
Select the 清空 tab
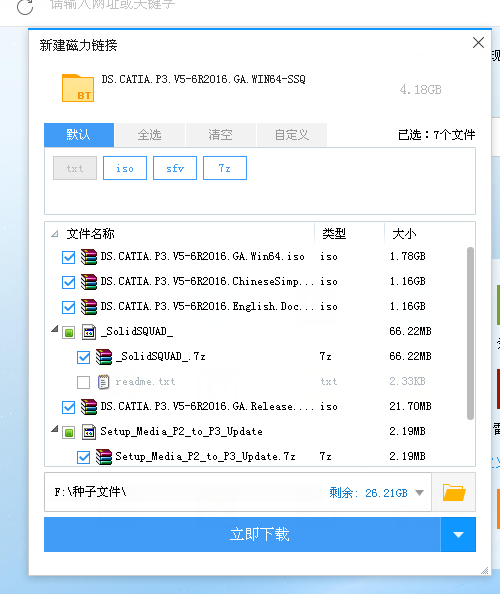220,135
